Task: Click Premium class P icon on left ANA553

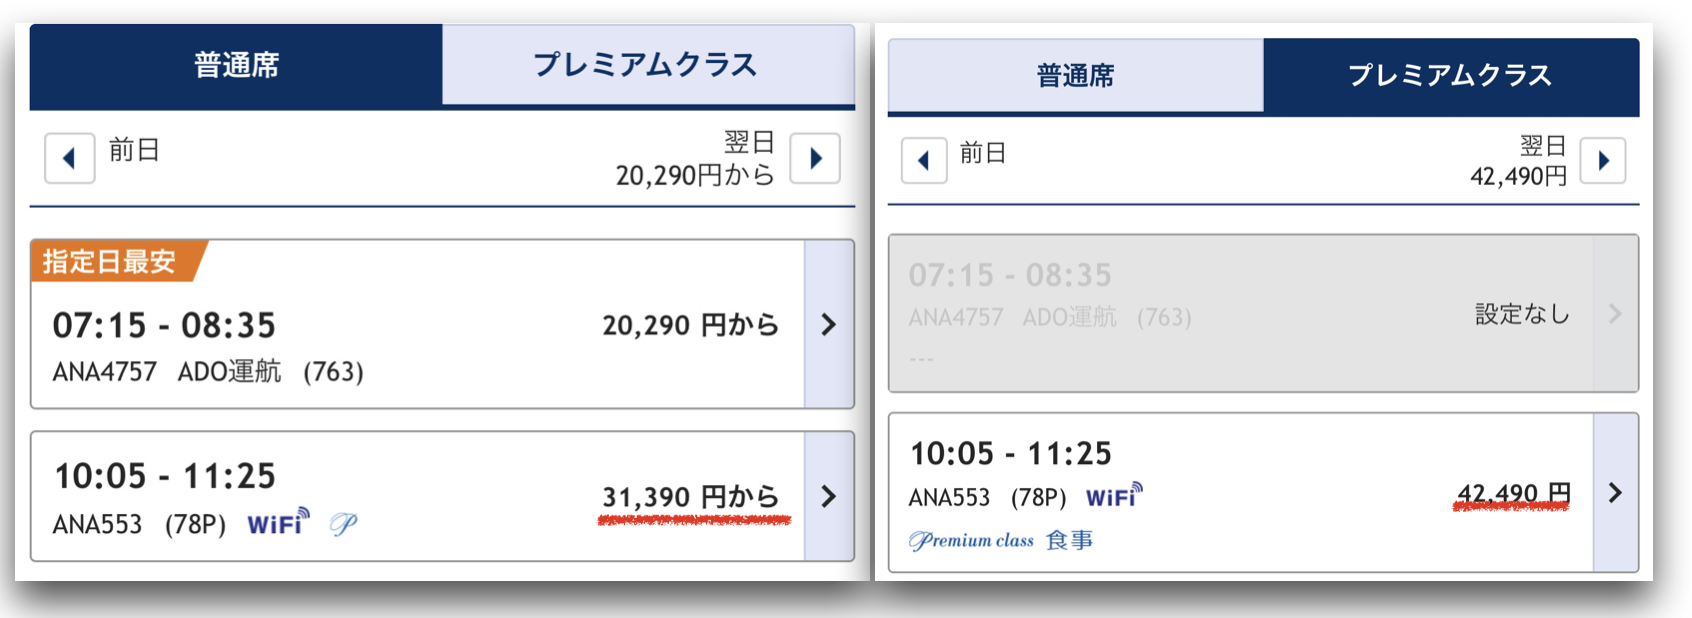Action: click(343, 523)
